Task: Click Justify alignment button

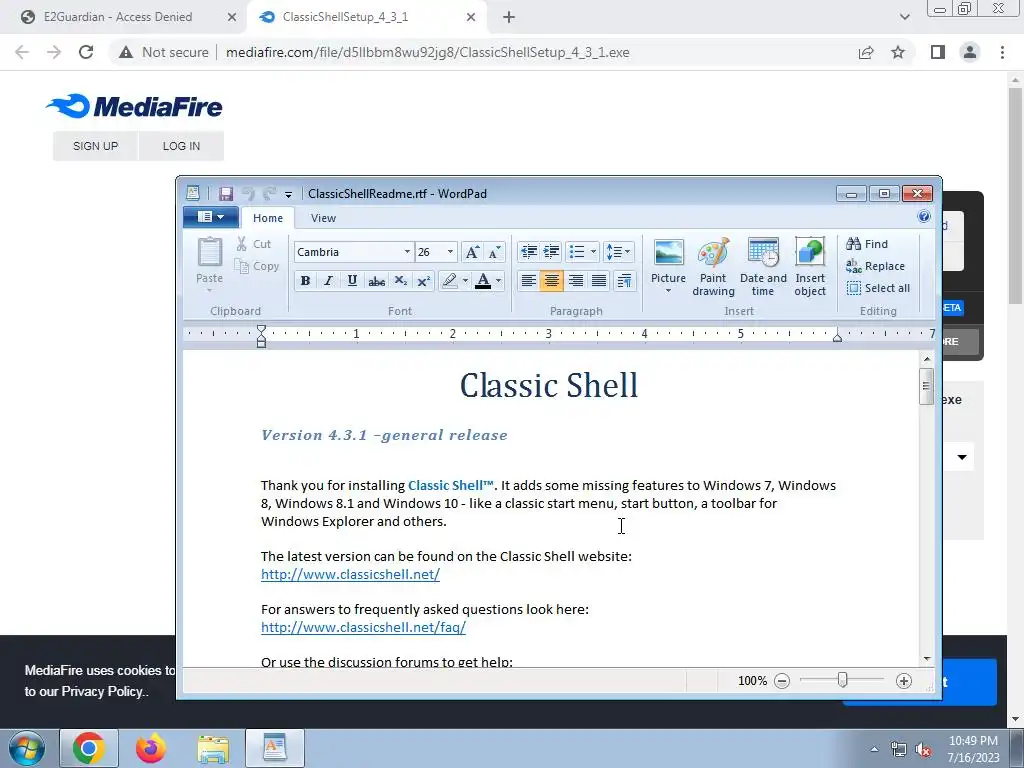Action: 599,281
